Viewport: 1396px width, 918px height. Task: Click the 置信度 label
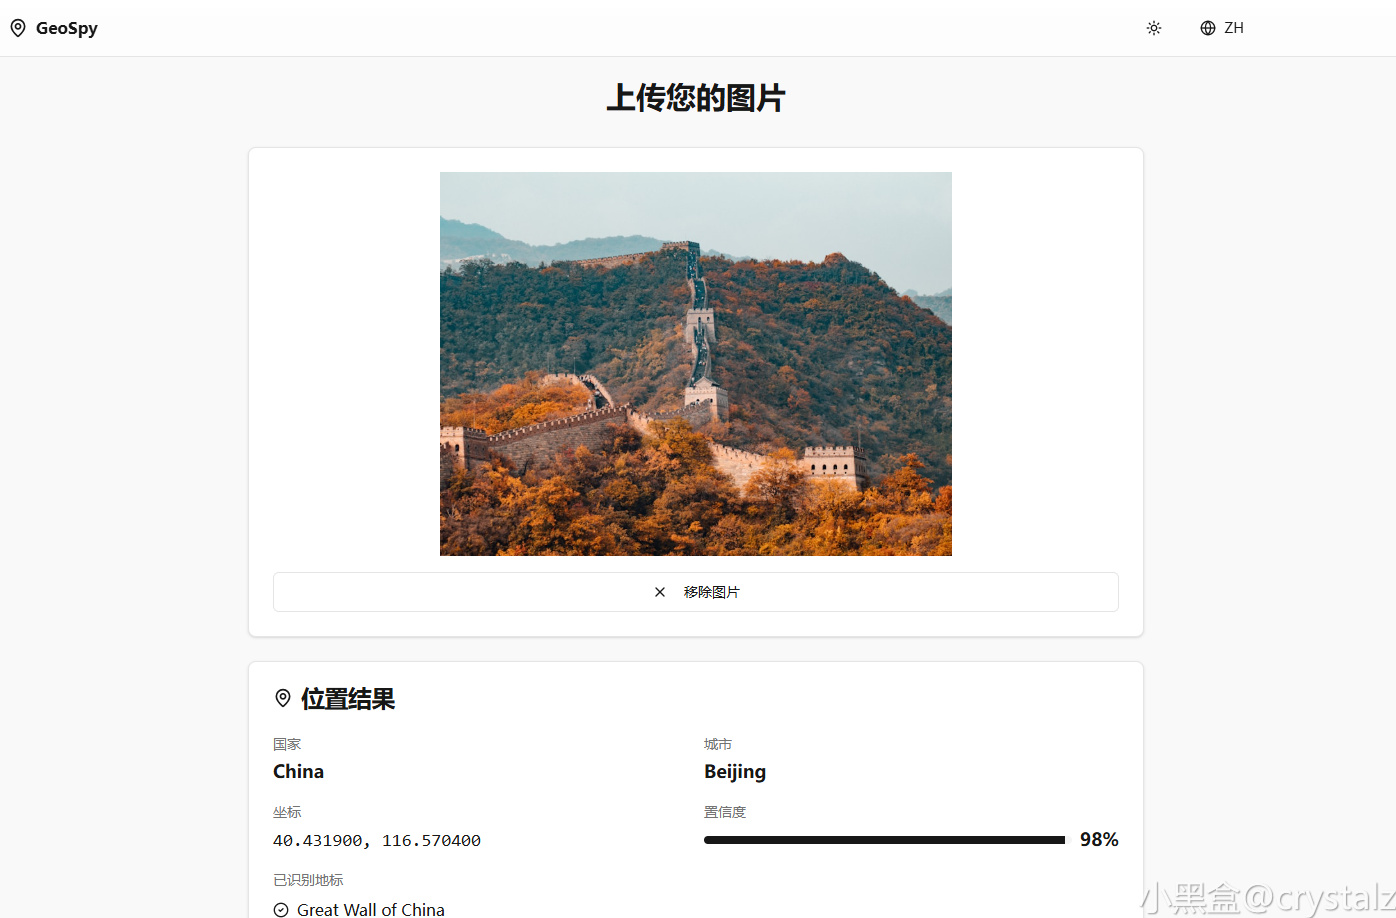[x=725, y=812]
